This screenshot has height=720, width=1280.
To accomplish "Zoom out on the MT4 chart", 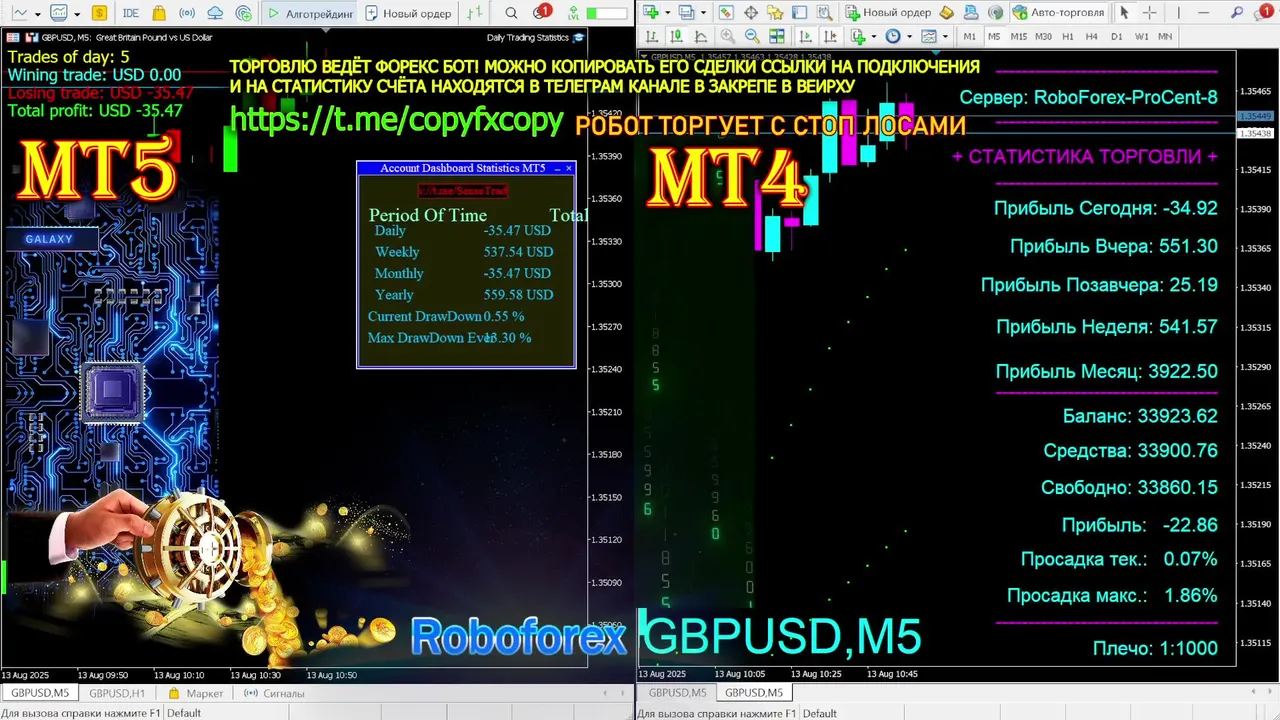I will 752,36.
